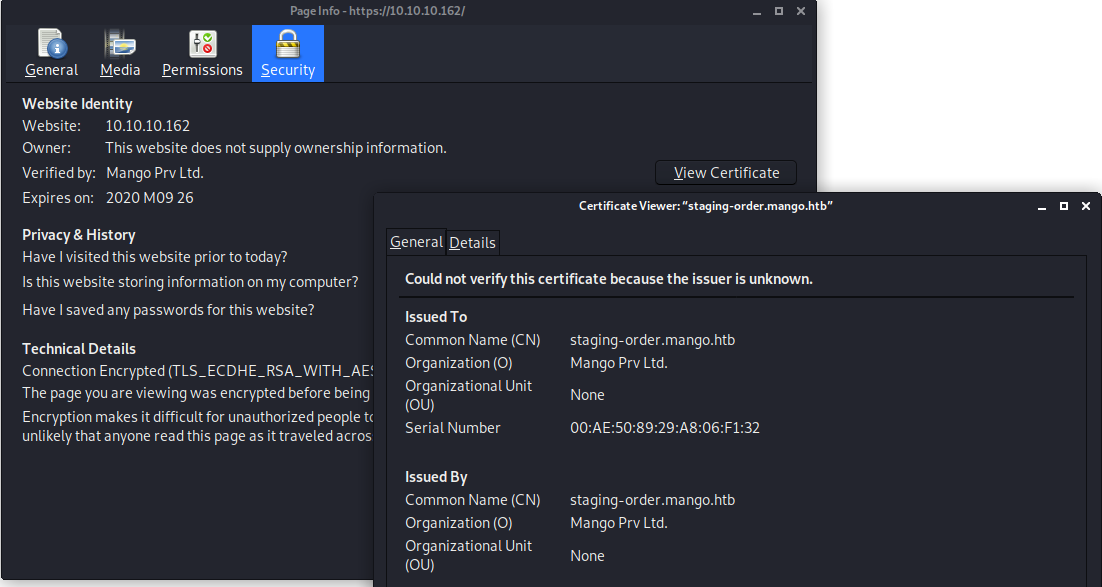Click the Issued By OU value None
Screen dimensions: 1102x587
[587, 556]
